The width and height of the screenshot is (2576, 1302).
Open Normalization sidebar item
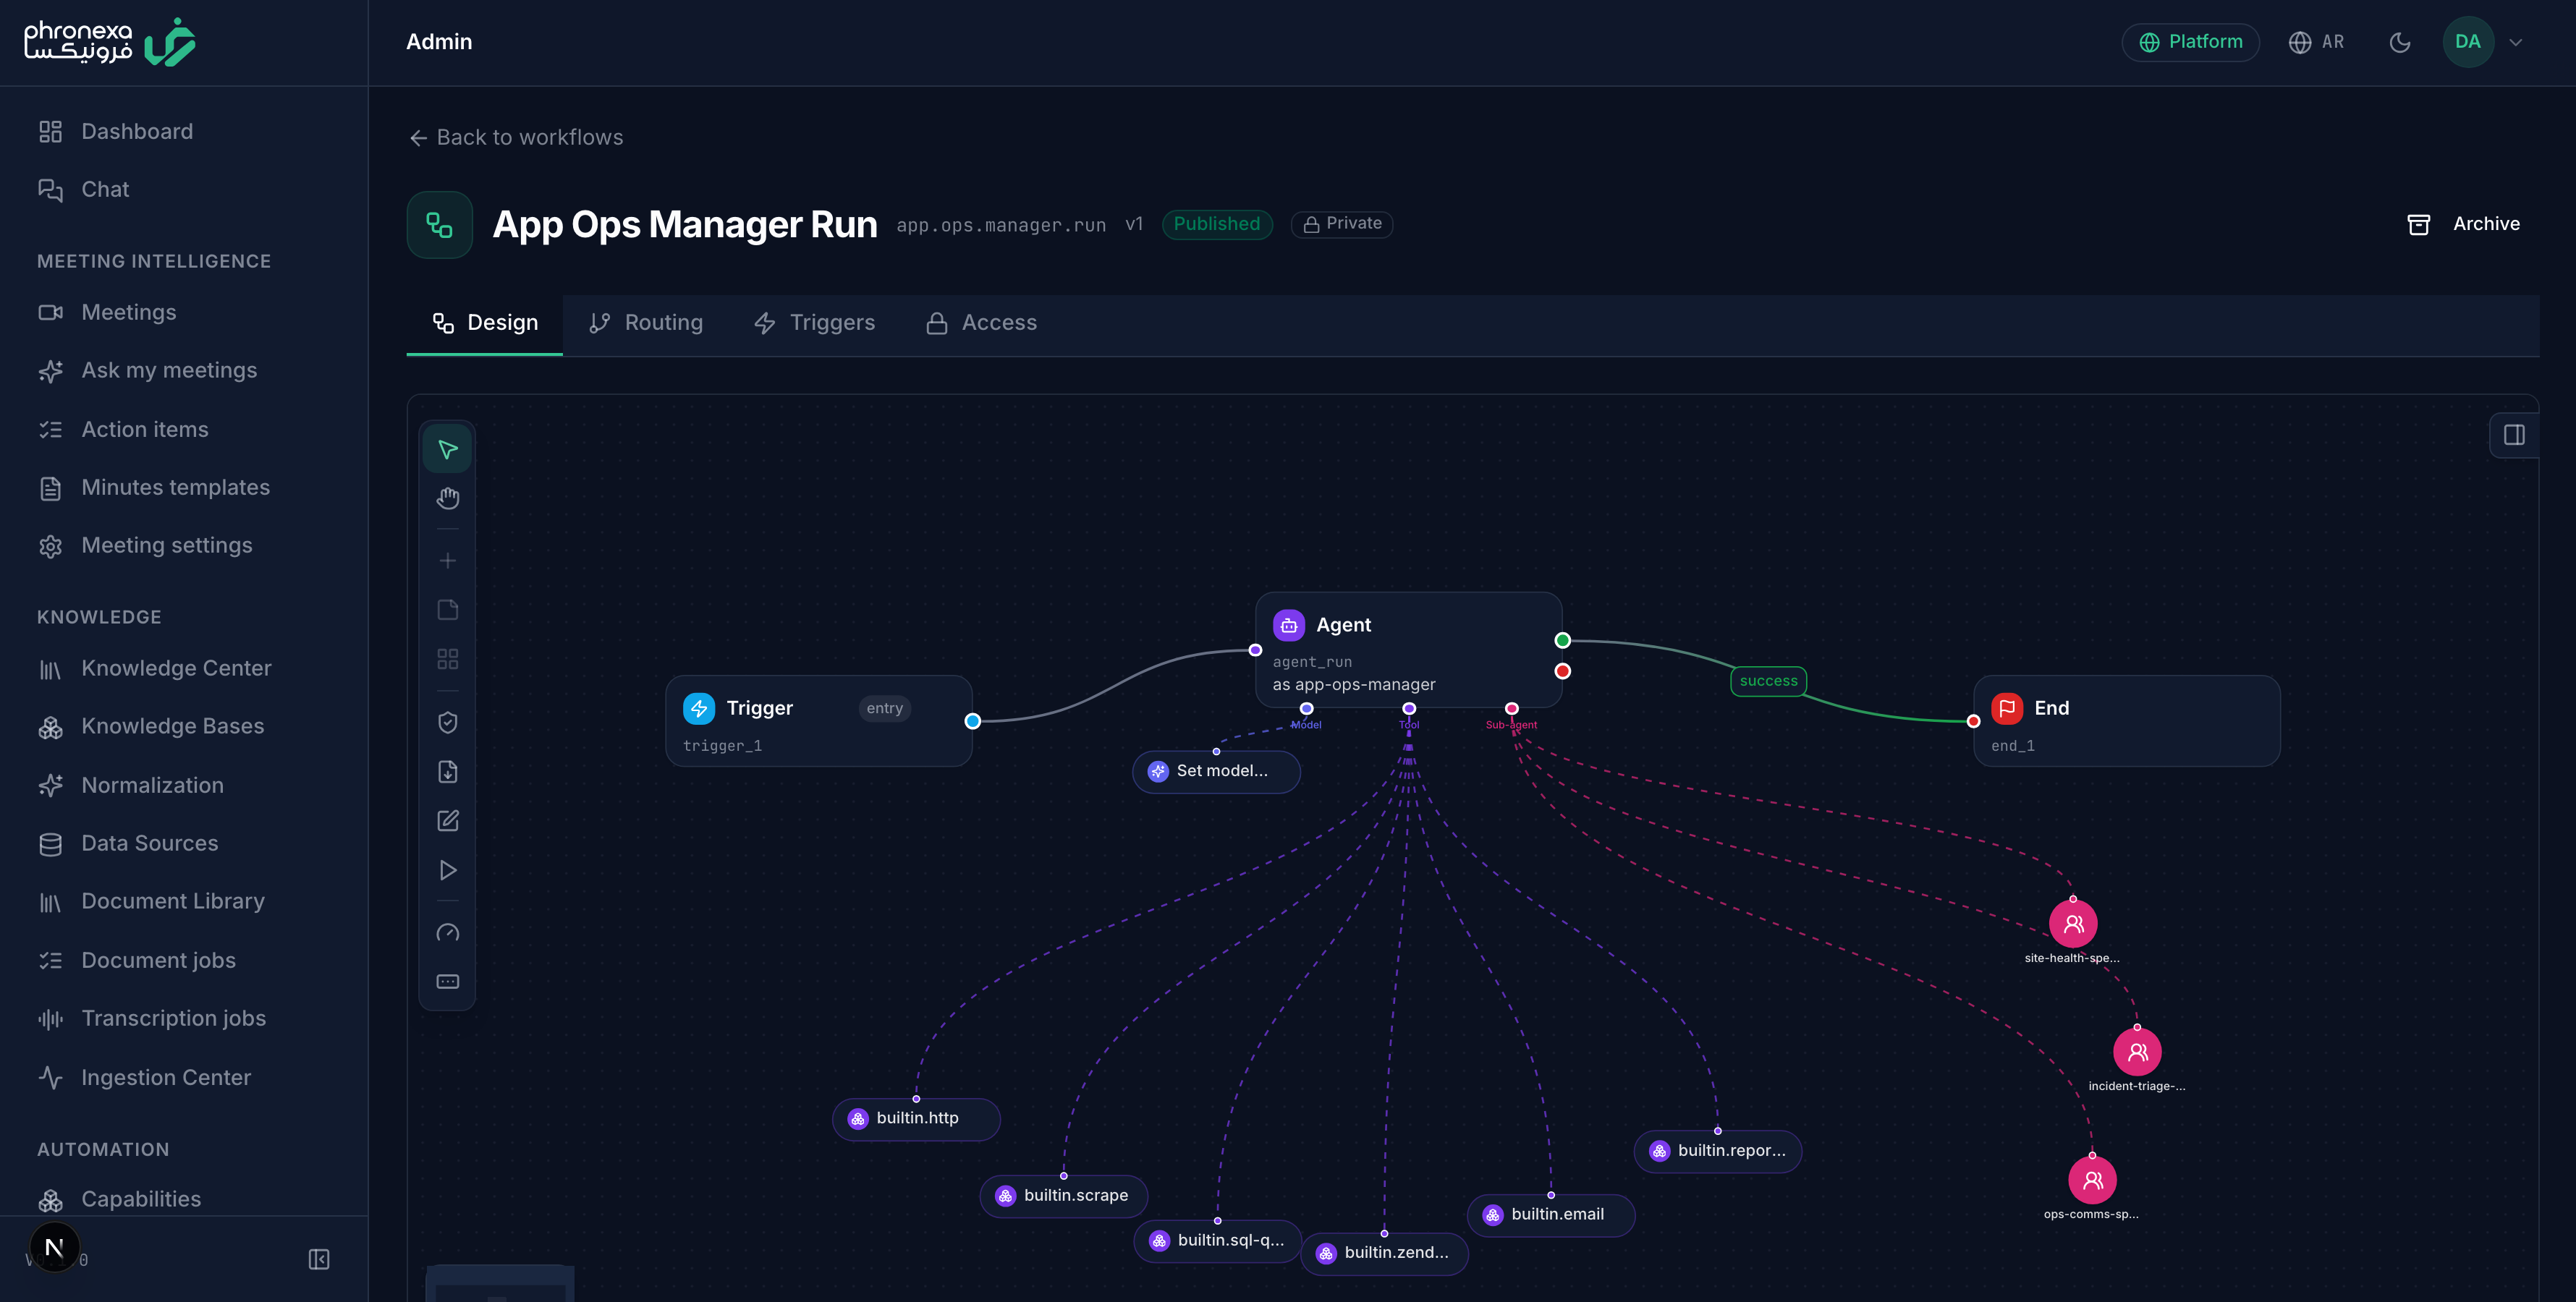pos(184,785)
